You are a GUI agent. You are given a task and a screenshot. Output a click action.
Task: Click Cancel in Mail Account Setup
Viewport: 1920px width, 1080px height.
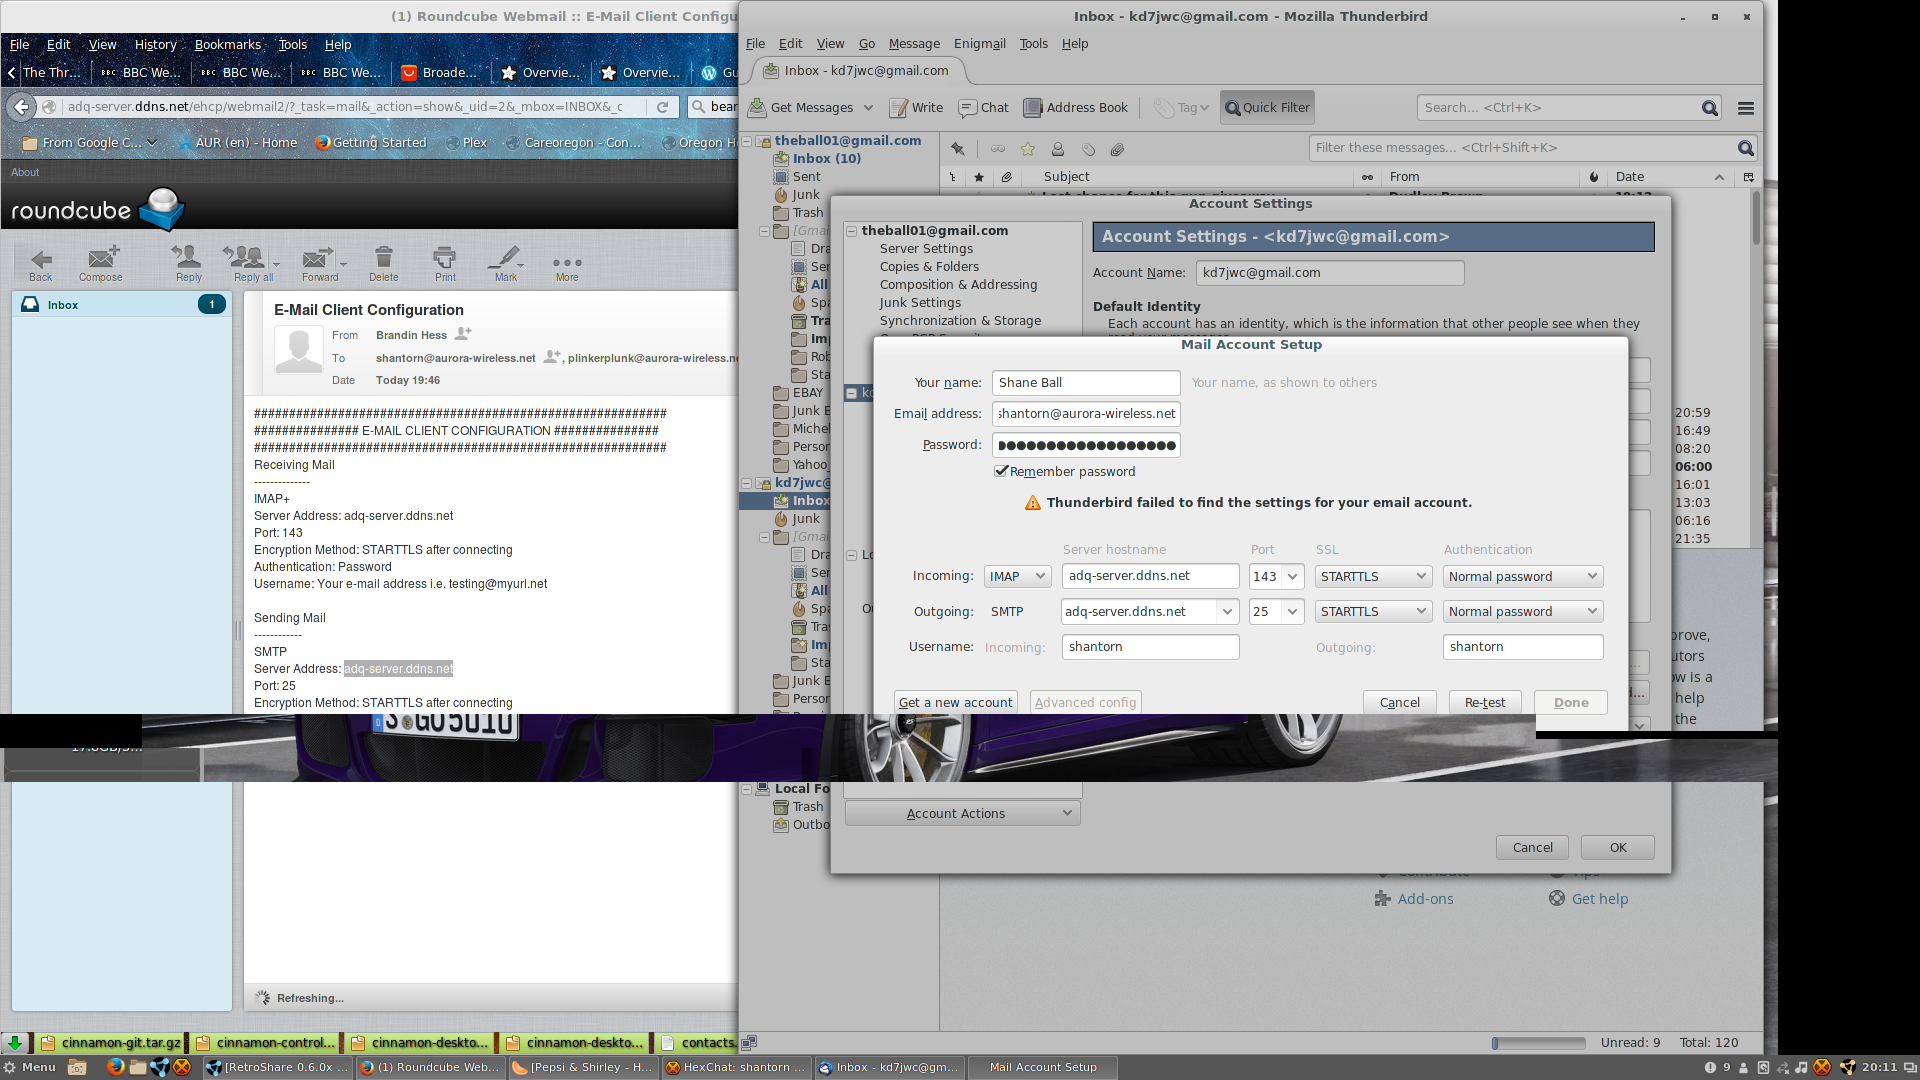[x=1400, y=703]
